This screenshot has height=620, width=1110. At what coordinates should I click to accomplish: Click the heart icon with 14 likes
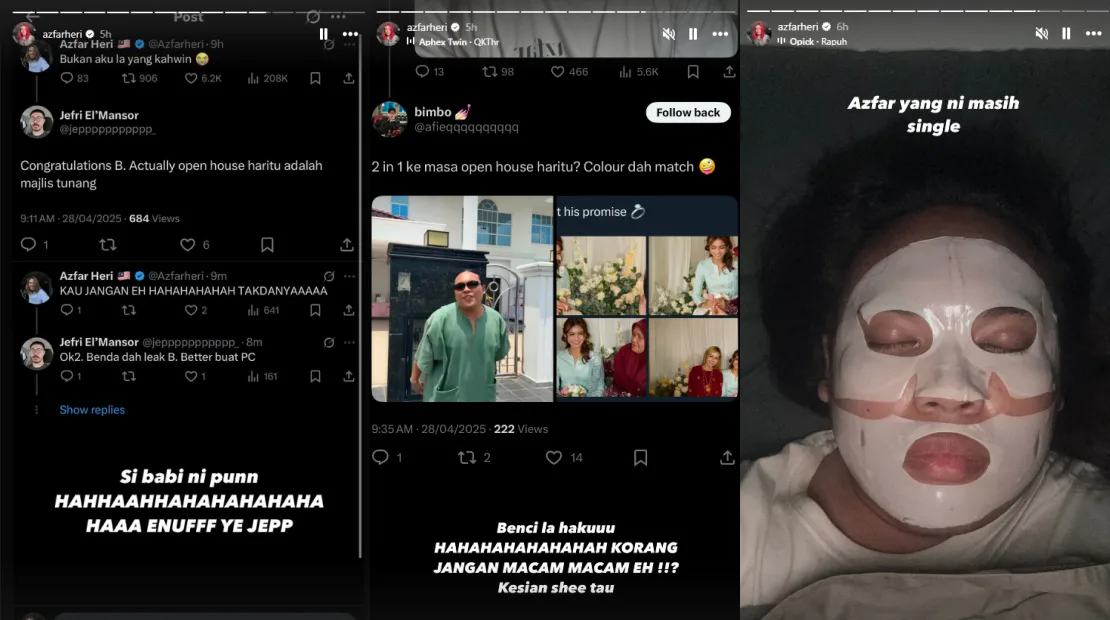[554, 457]
